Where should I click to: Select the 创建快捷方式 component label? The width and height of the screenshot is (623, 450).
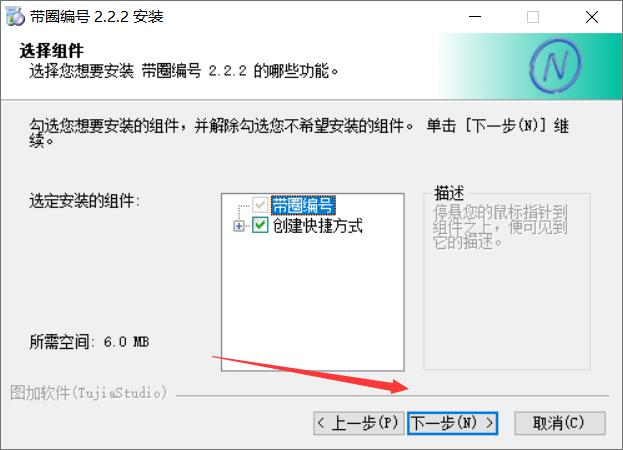317,226
